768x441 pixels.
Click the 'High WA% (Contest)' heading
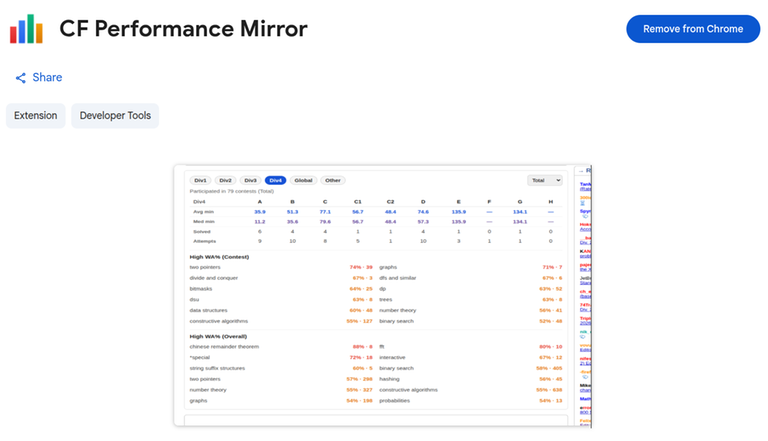coord(219,257)
